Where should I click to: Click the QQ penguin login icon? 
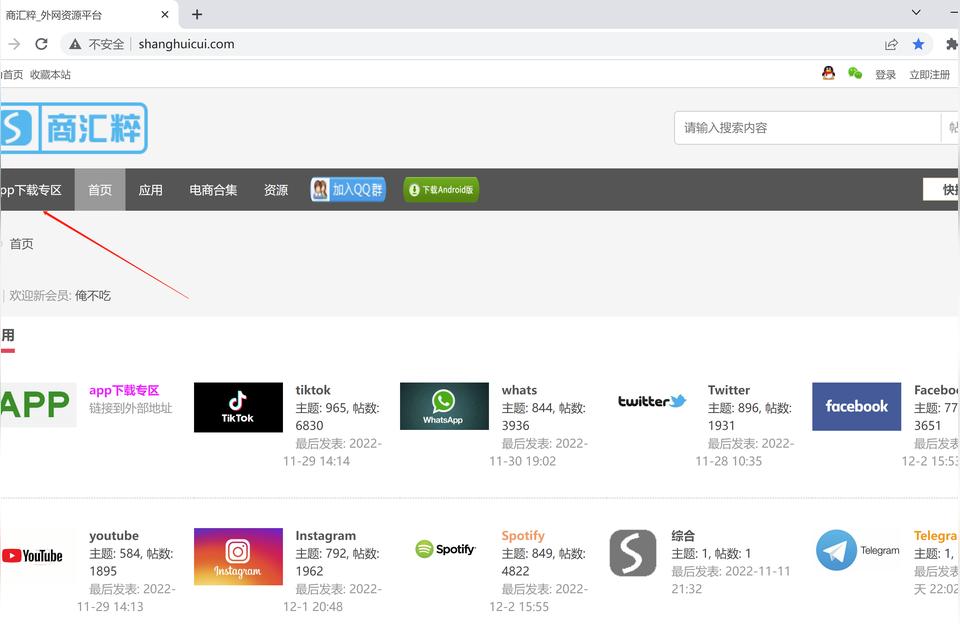tap(828, 74)
